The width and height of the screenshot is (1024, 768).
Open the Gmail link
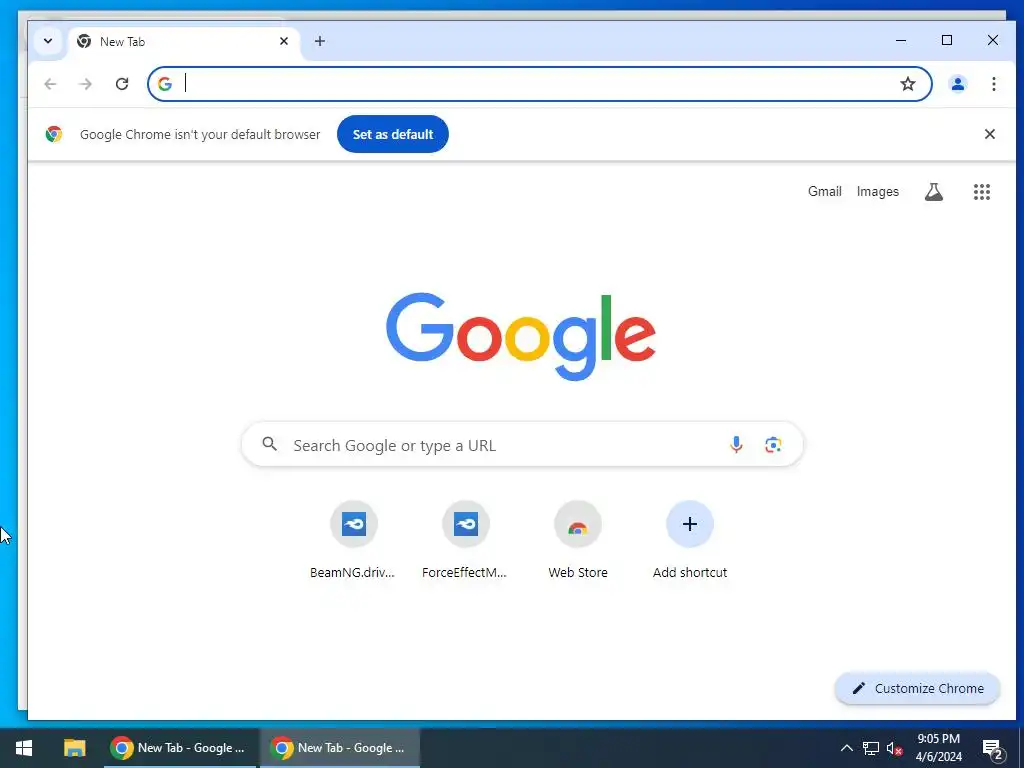824,191
